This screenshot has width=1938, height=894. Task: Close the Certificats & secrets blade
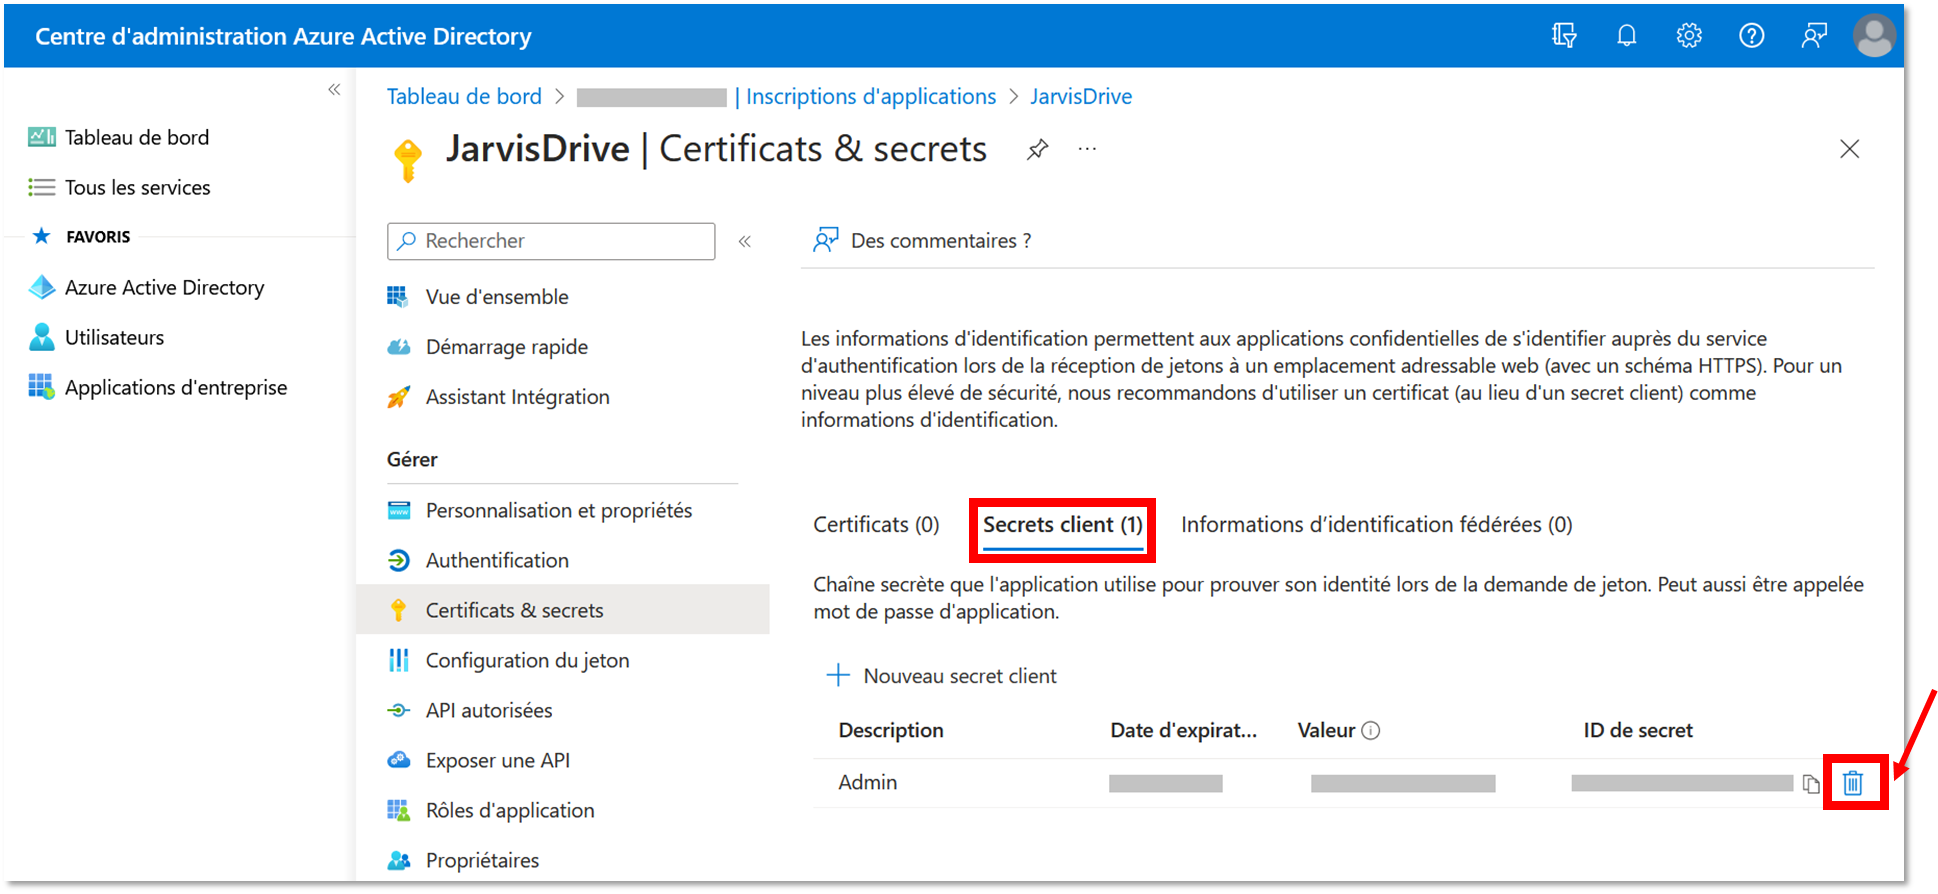pos(1850,149)
